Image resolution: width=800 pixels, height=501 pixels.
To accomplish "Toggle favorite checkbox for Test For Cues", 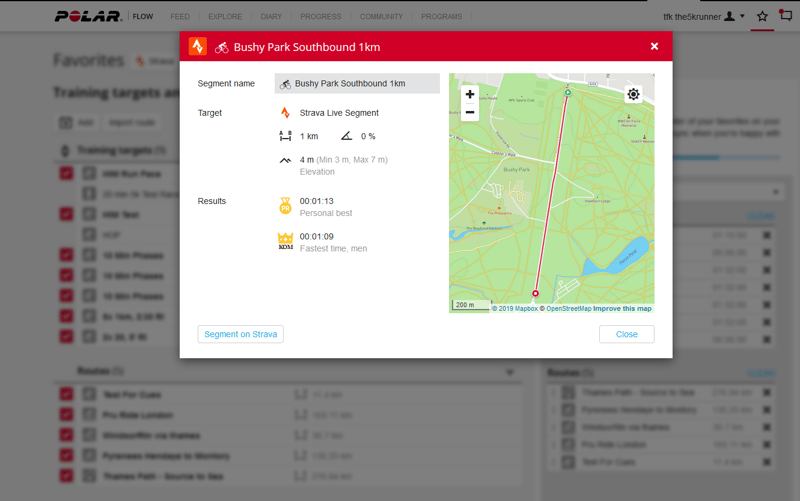I will click(x=66, y=394).
